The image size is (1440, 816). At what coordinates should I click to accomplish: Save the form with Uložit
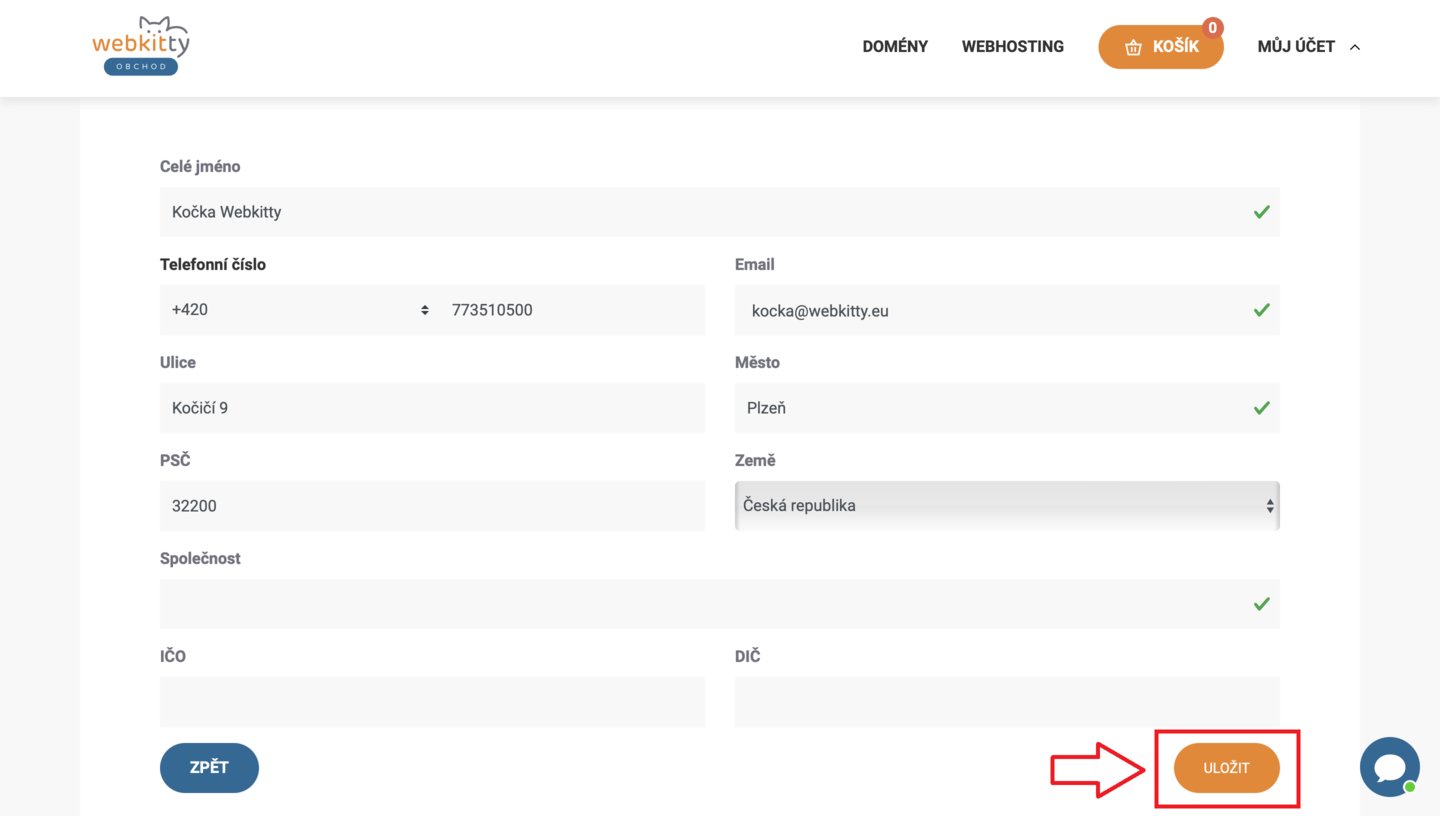pos(1226,768)
